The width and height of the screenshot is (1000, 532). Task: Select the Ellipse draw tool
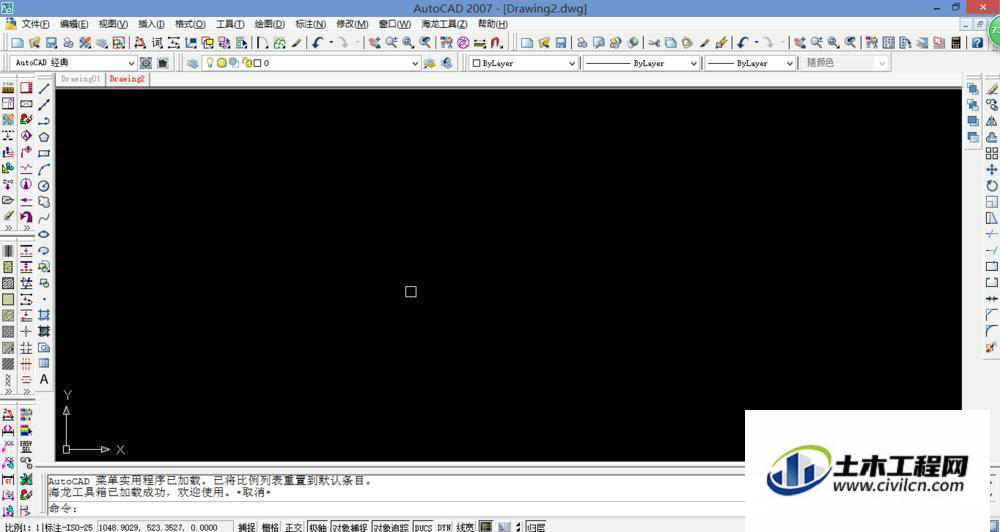[44, 234]
